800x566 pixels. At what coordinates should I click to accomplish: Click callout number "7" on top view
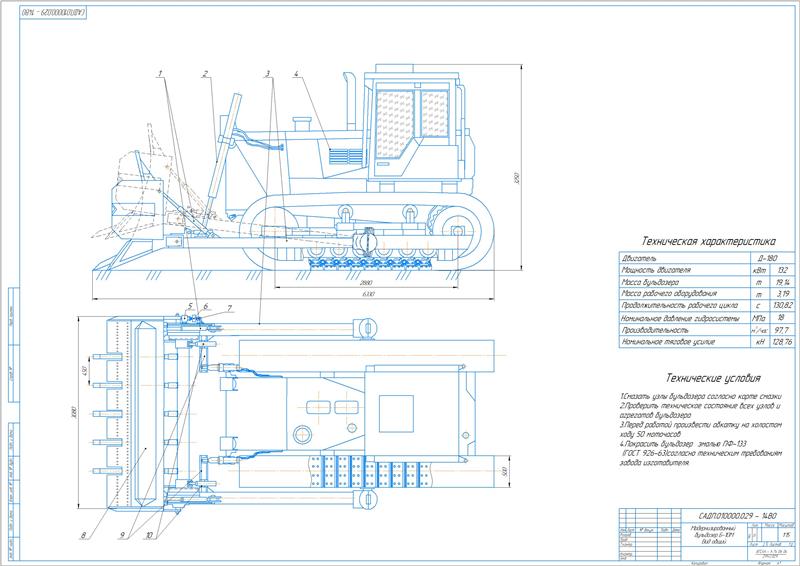tap(230, 308)
